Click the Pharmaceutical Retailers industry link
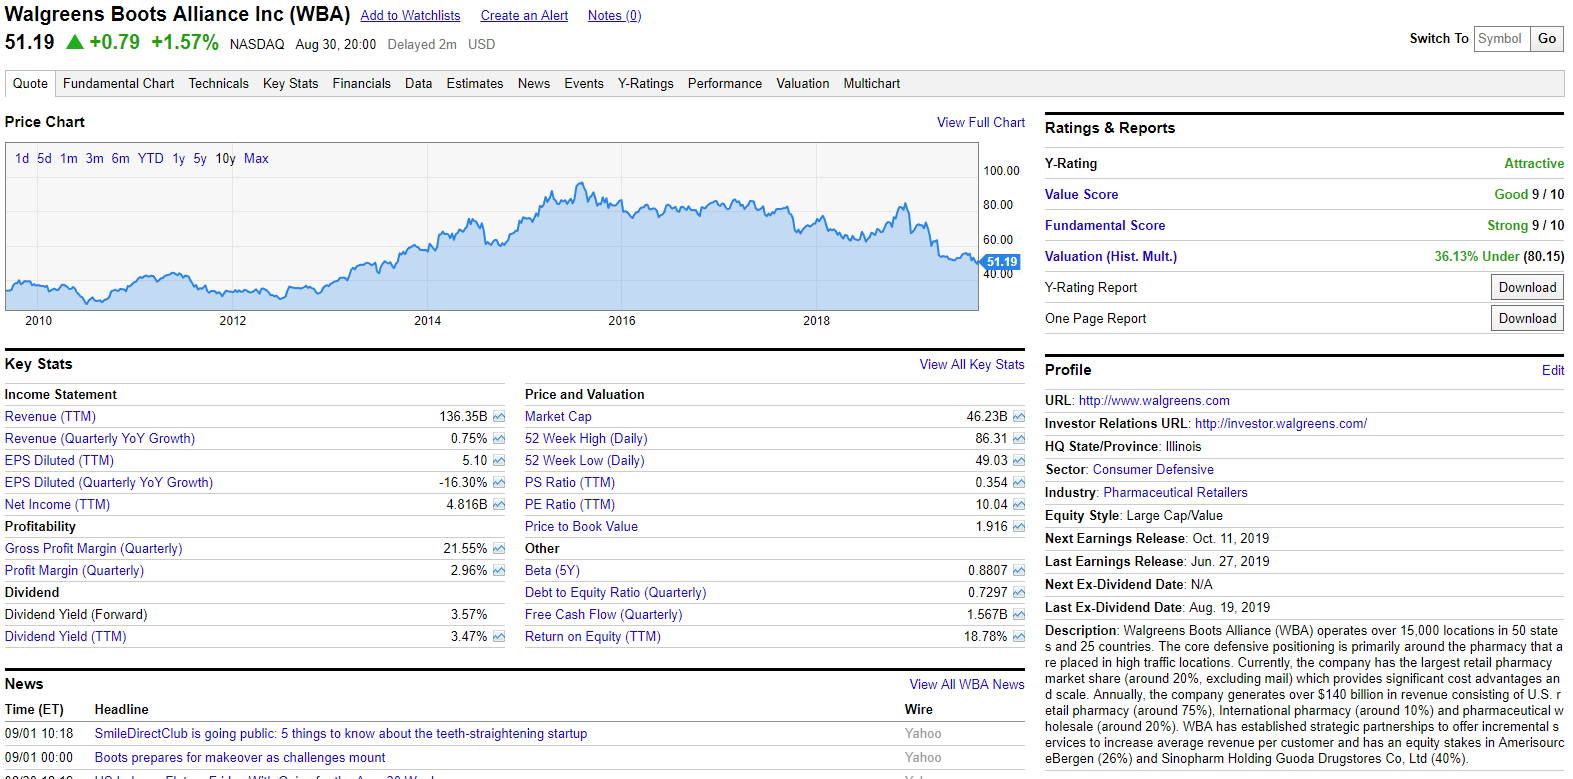The image size is (1573, 779). tap(1175, 493)
